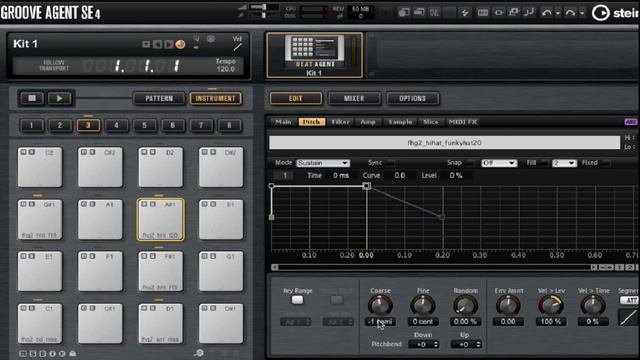
Task: Open the redo history dropdown arrow
Action: tap(582, 13)
